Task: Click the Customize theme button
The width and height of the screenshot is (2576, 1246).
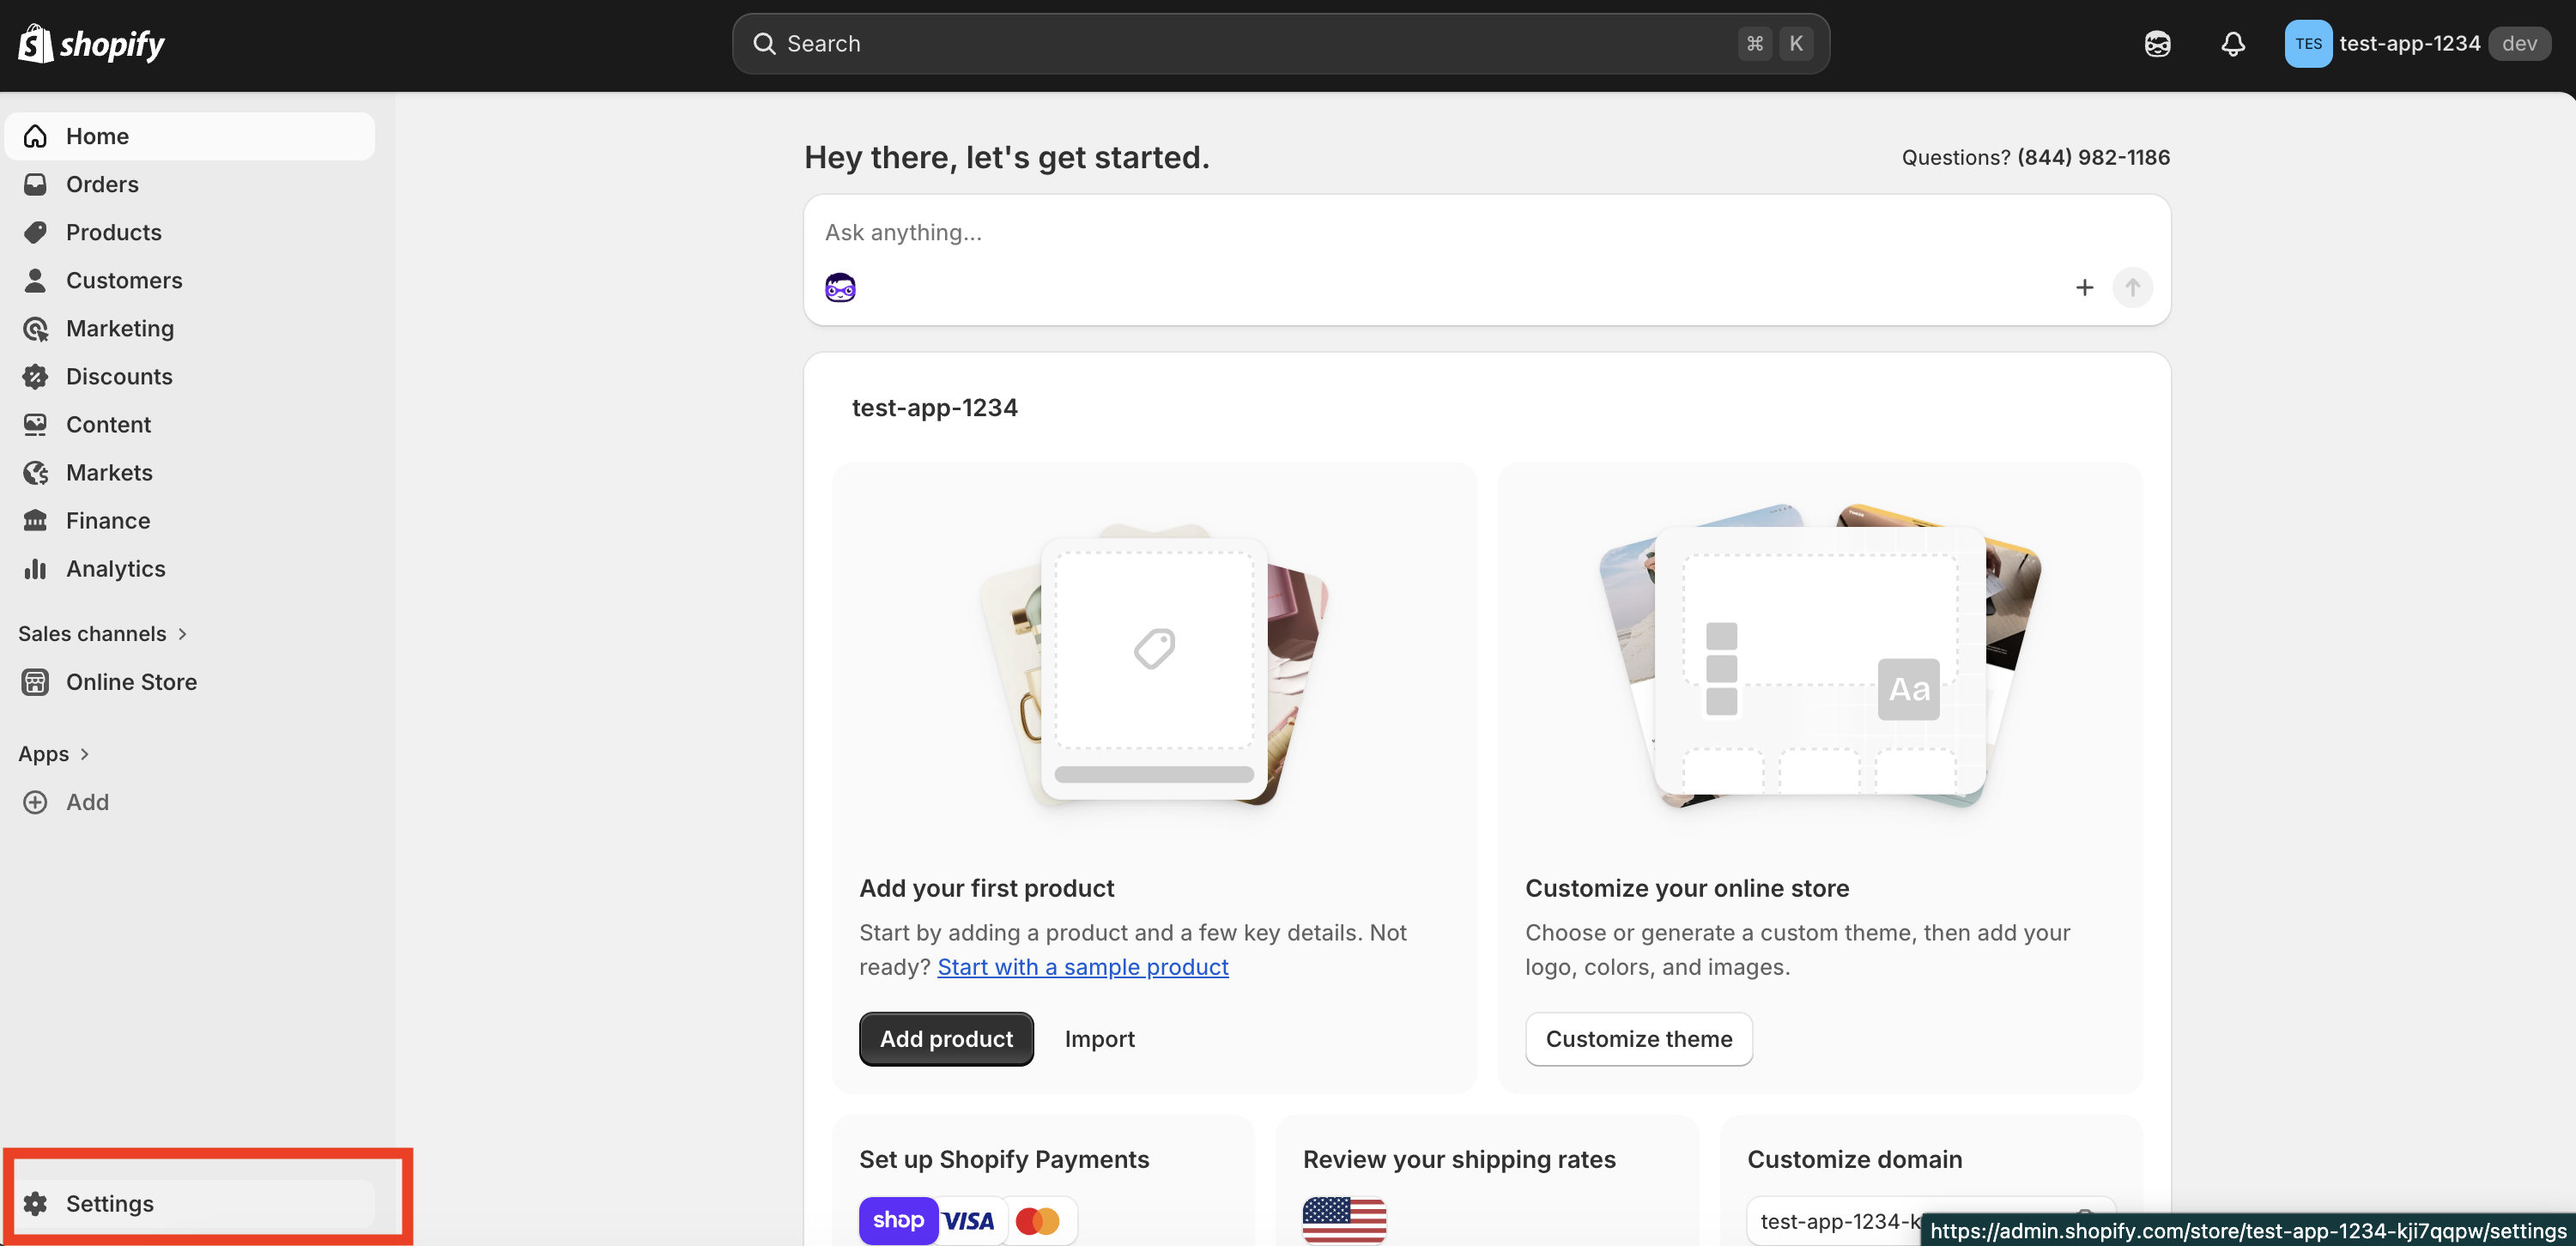Action: coord(1639,1039)
